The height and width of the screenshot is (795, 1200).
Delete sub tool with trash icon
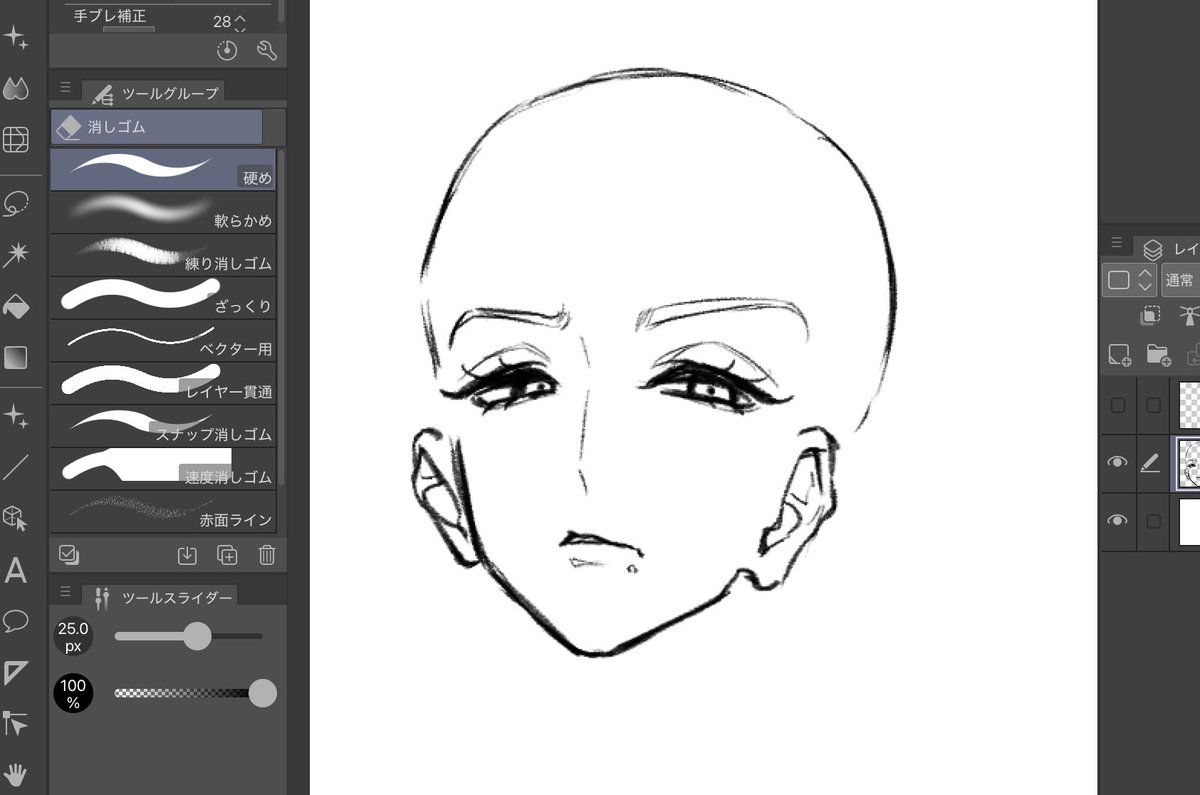coord(266,555)
